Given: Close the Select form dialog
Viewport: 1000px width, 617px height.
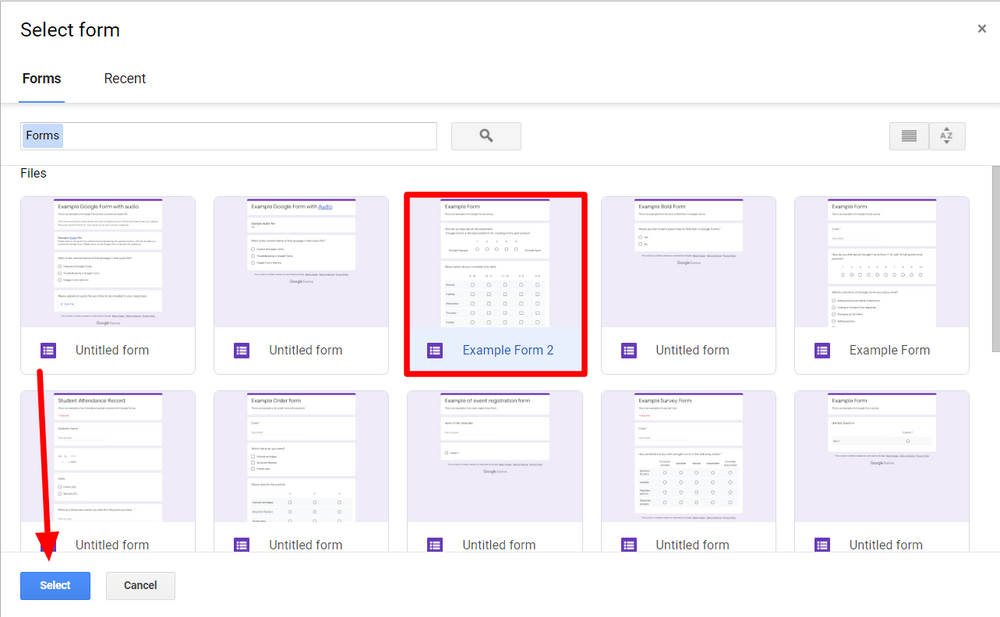Looking at the screenshot, I should pyautogui.click(x=981, y=28).
